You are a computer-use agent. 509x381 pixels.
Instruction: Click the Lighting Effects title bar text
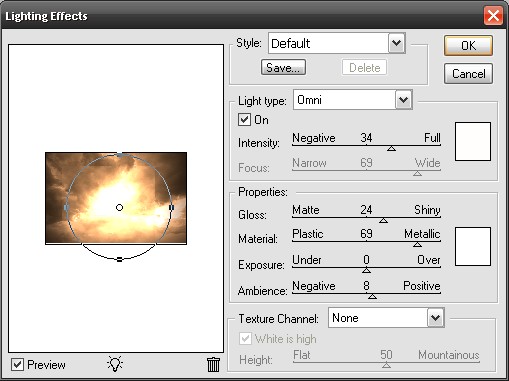46,16
